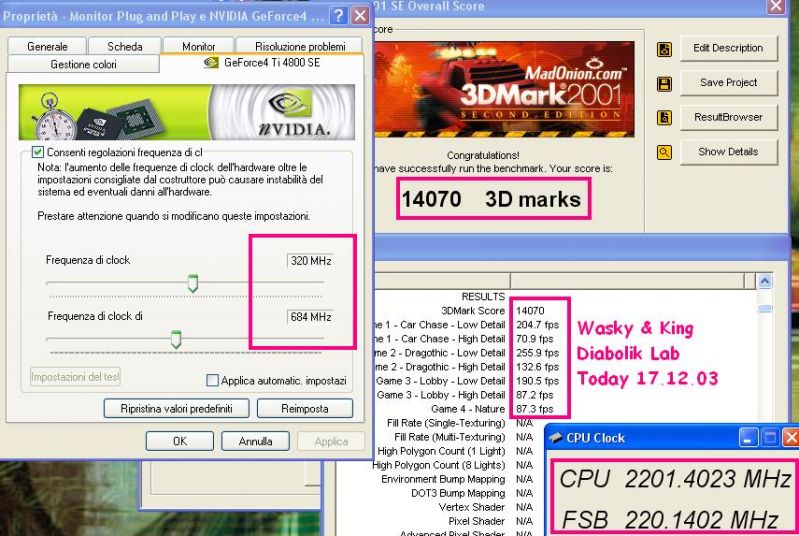Switch to the Scheda tab
This screenshot has height=536, width=799.
pos(125,46)
